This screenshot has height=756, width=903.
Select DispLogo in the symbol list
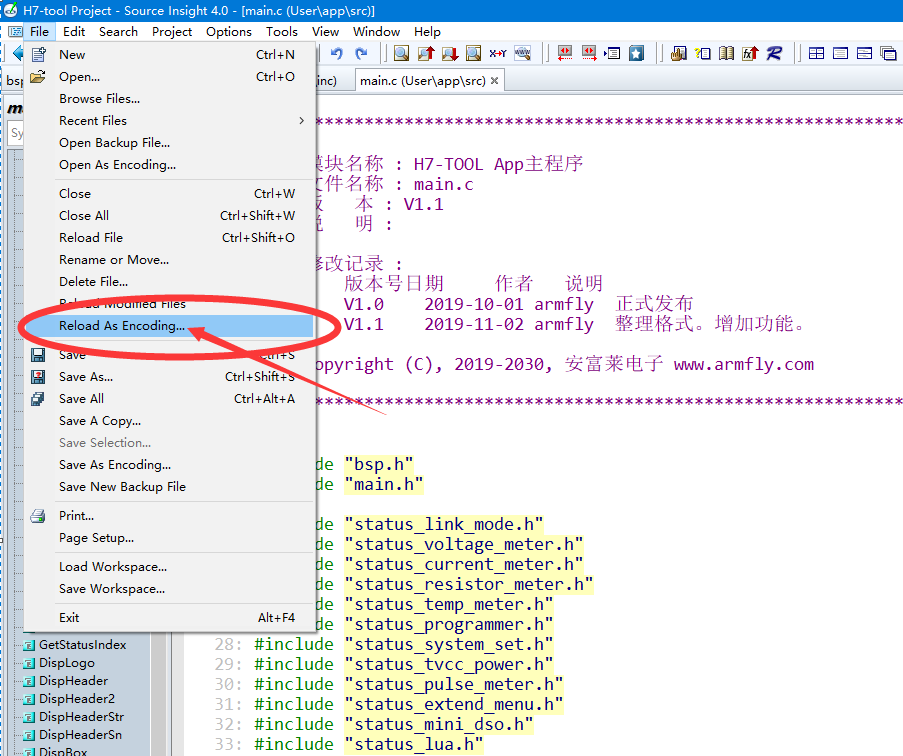coord(67,663)
